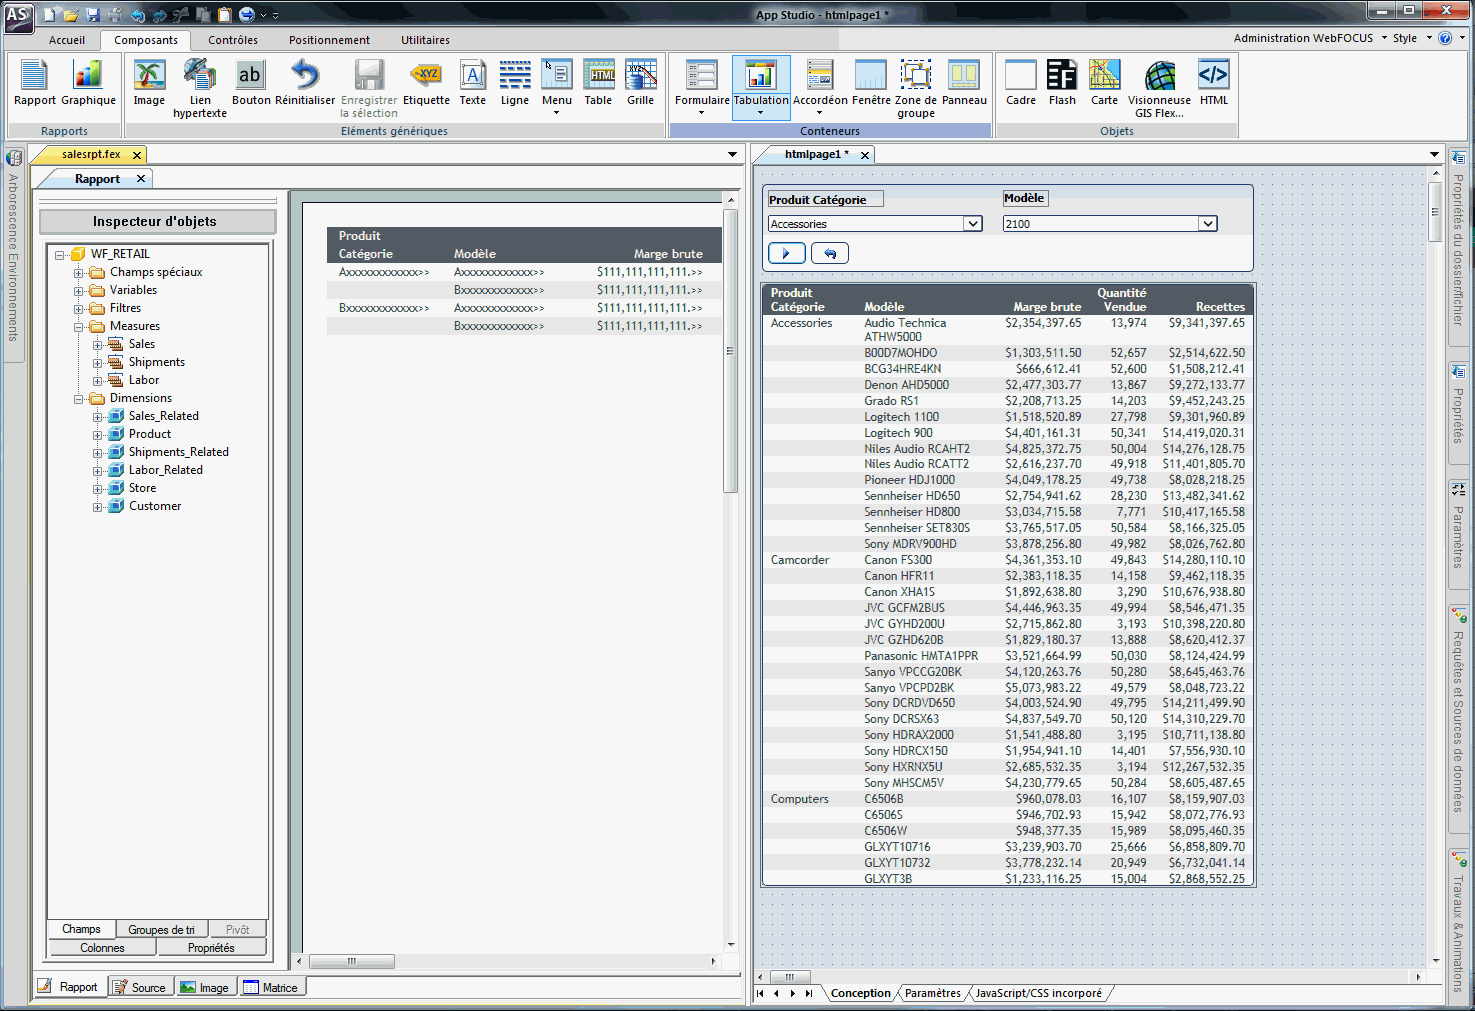The width and height of the screenshot is (1475, 1011).
Task: Insert a Lien hypertexte element
Action: pyautogui.click(x=200, y=89)
